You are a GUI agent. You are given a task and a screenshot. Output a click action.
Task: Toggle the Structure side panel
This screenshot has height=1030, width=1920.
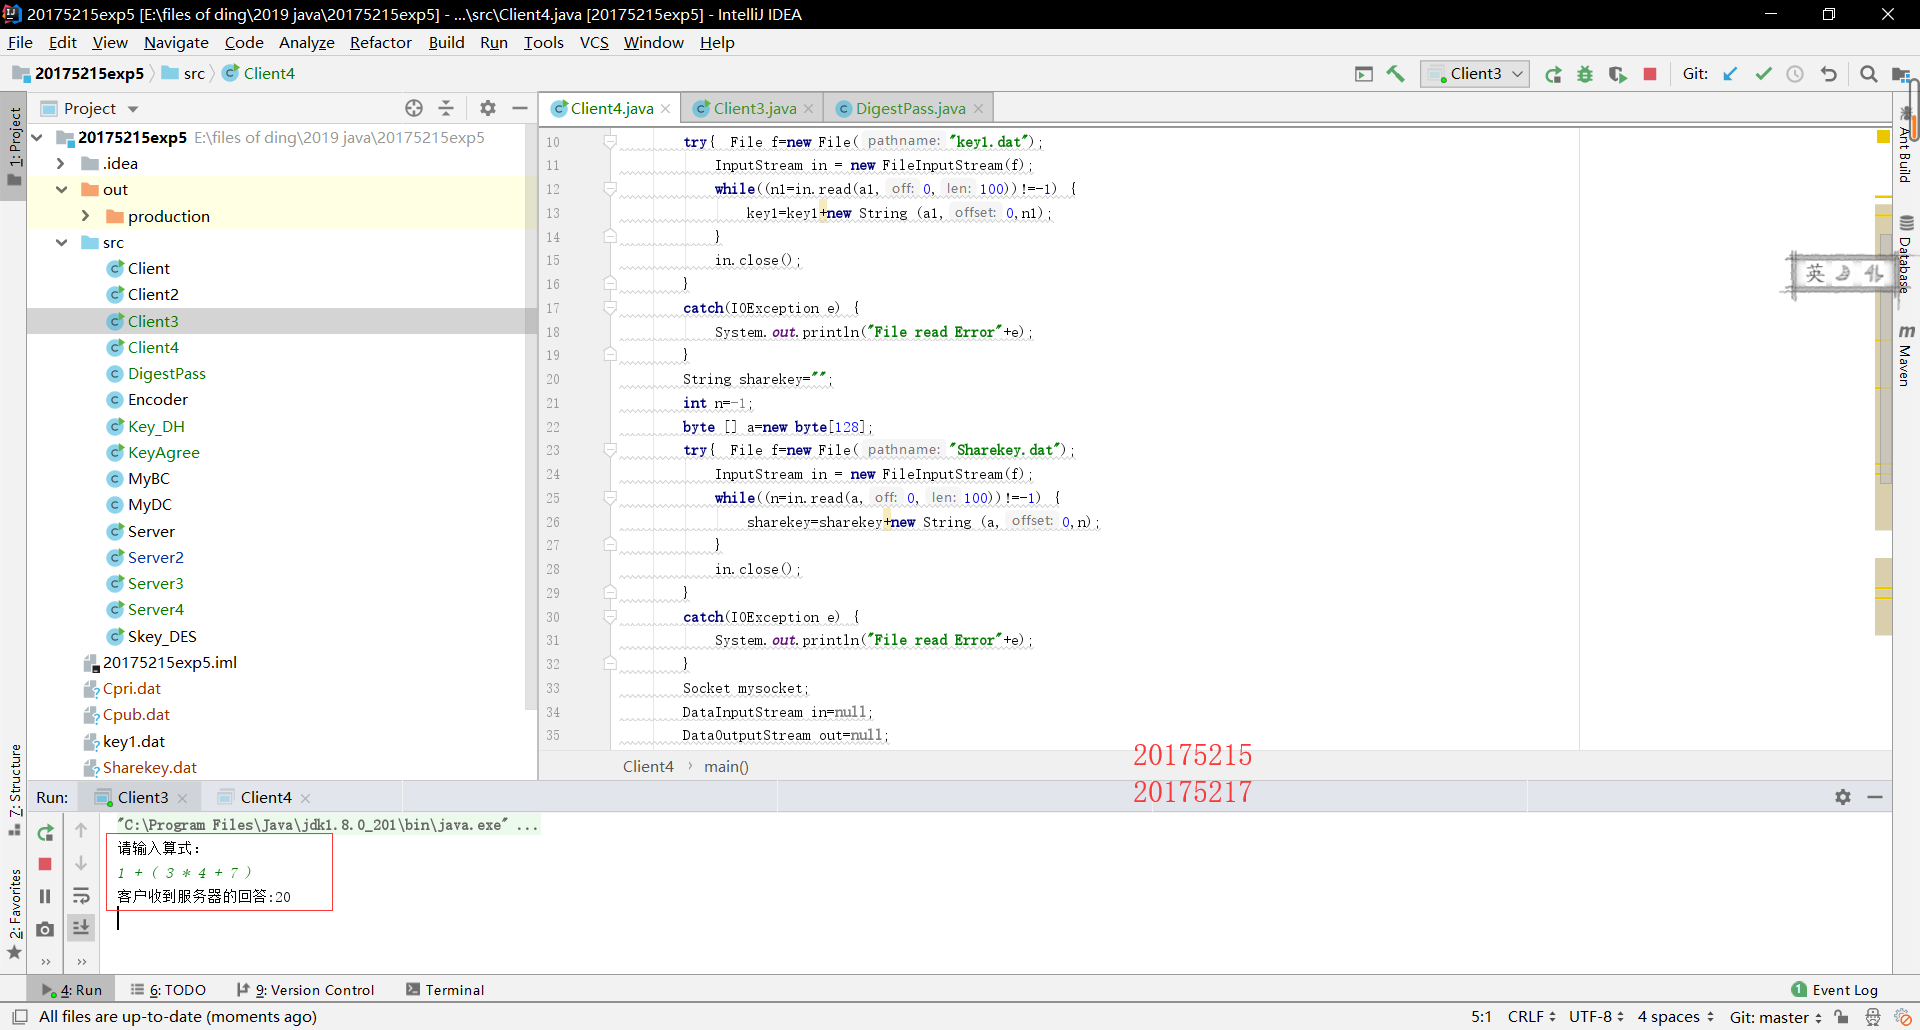(x=15, y=791)
